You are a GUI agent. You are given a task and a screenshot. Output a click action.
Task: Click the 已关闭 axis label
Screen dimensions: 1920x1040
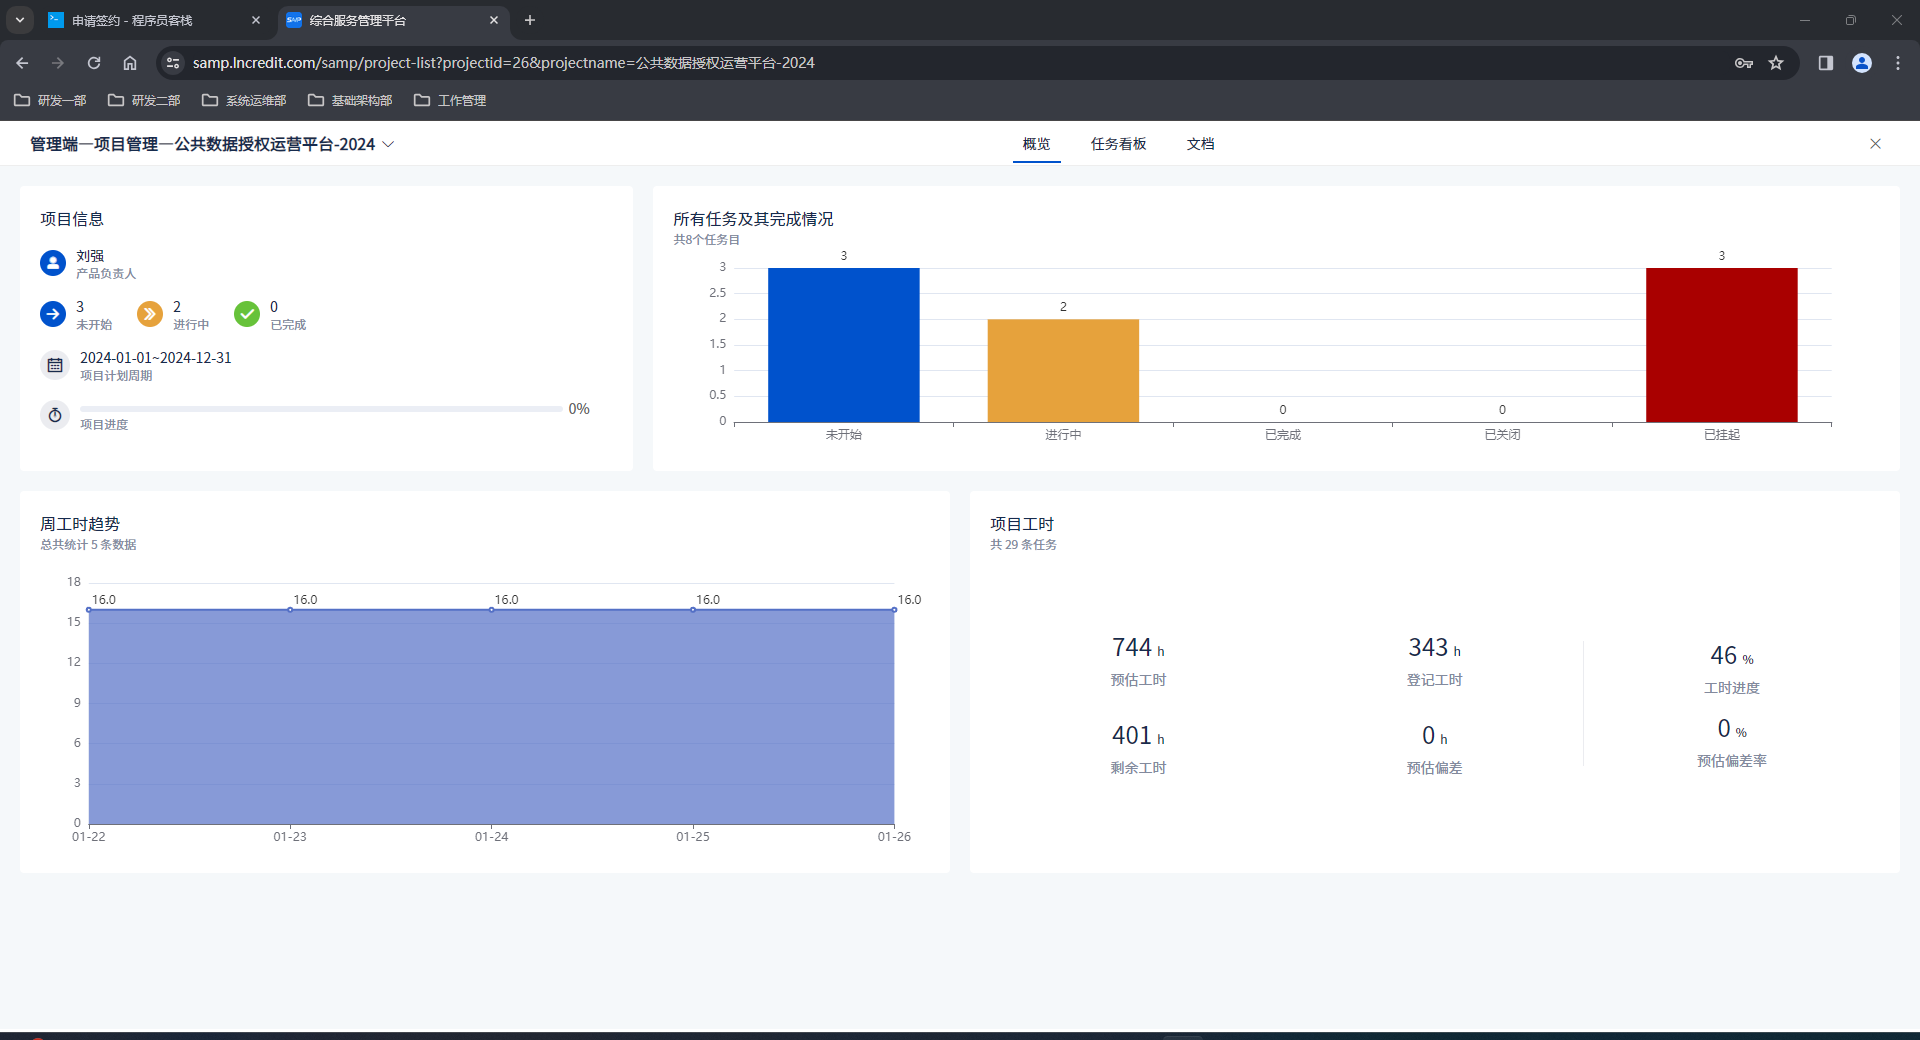pyautogui.click(x=1502, y=435)
